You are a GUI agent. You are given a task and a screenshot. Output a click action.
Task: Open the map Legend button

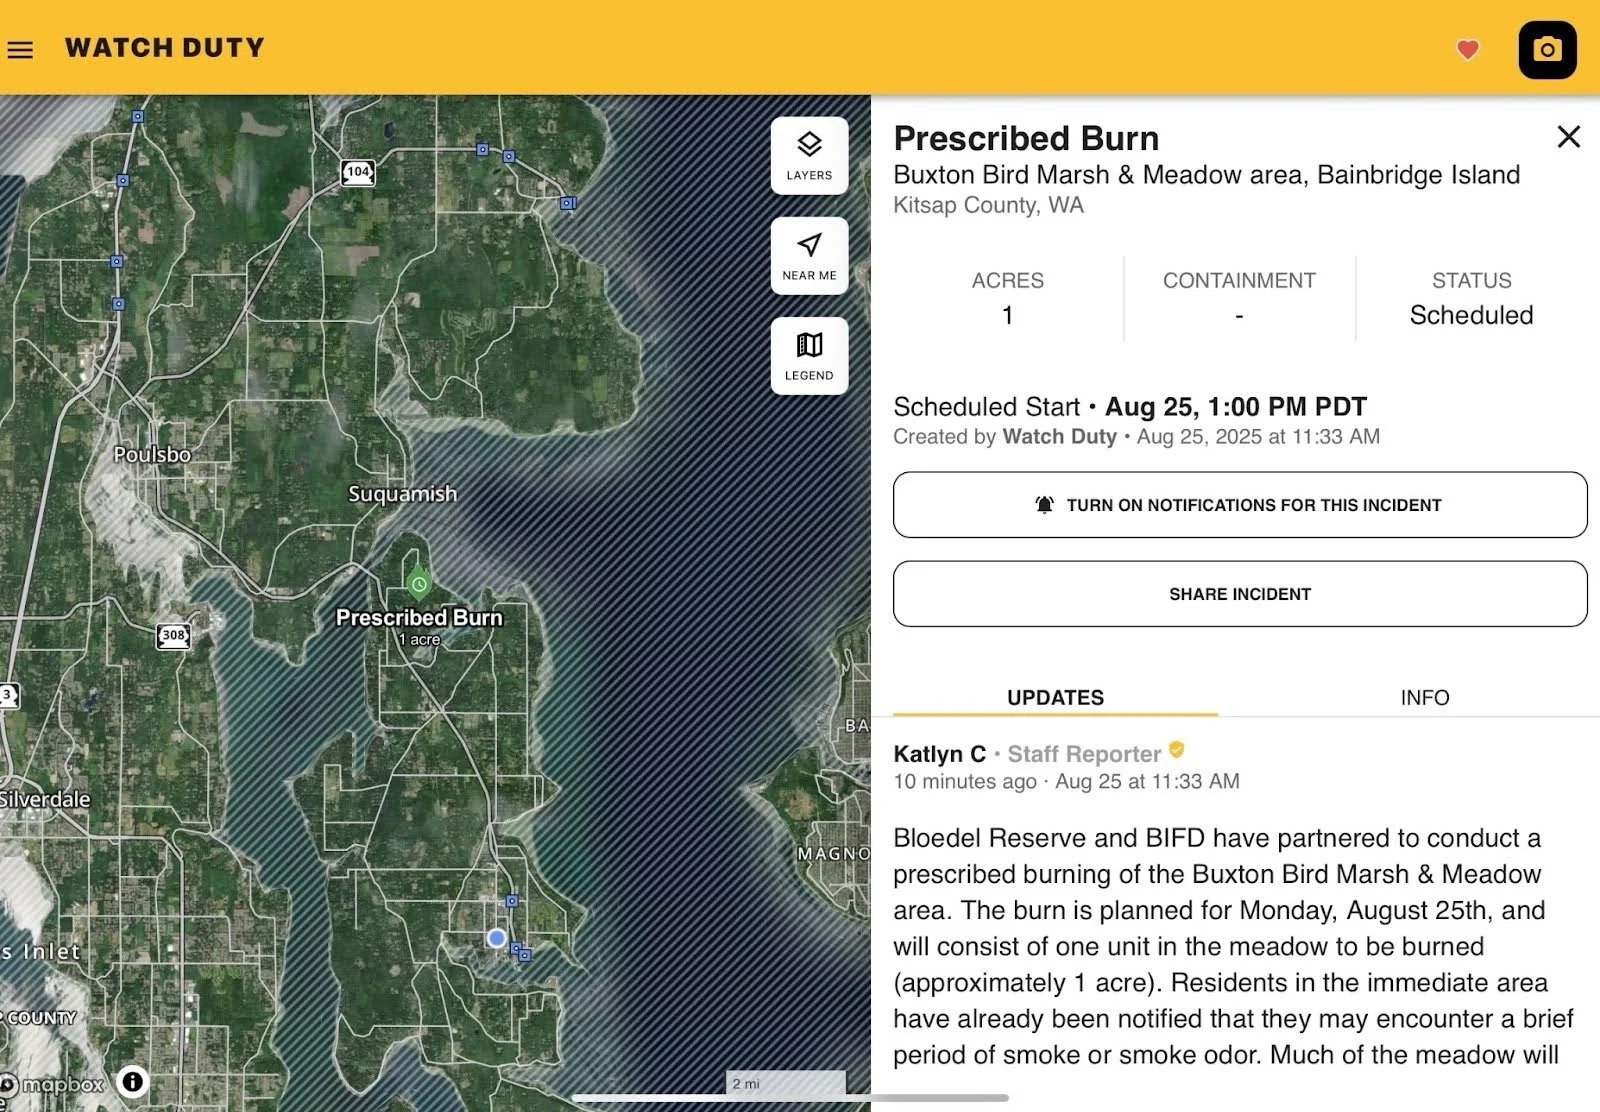(809, 356)
